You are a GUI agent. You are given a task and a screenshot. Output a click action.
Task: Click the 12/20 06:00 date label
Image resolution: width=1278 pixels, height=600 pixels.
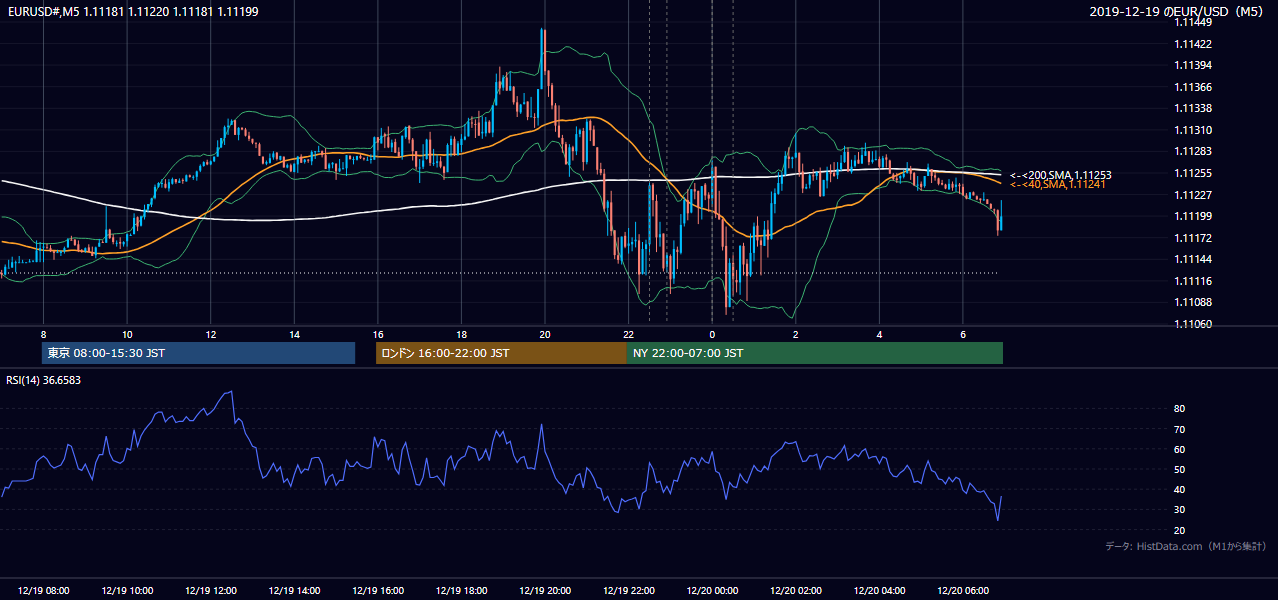point(963,591)
